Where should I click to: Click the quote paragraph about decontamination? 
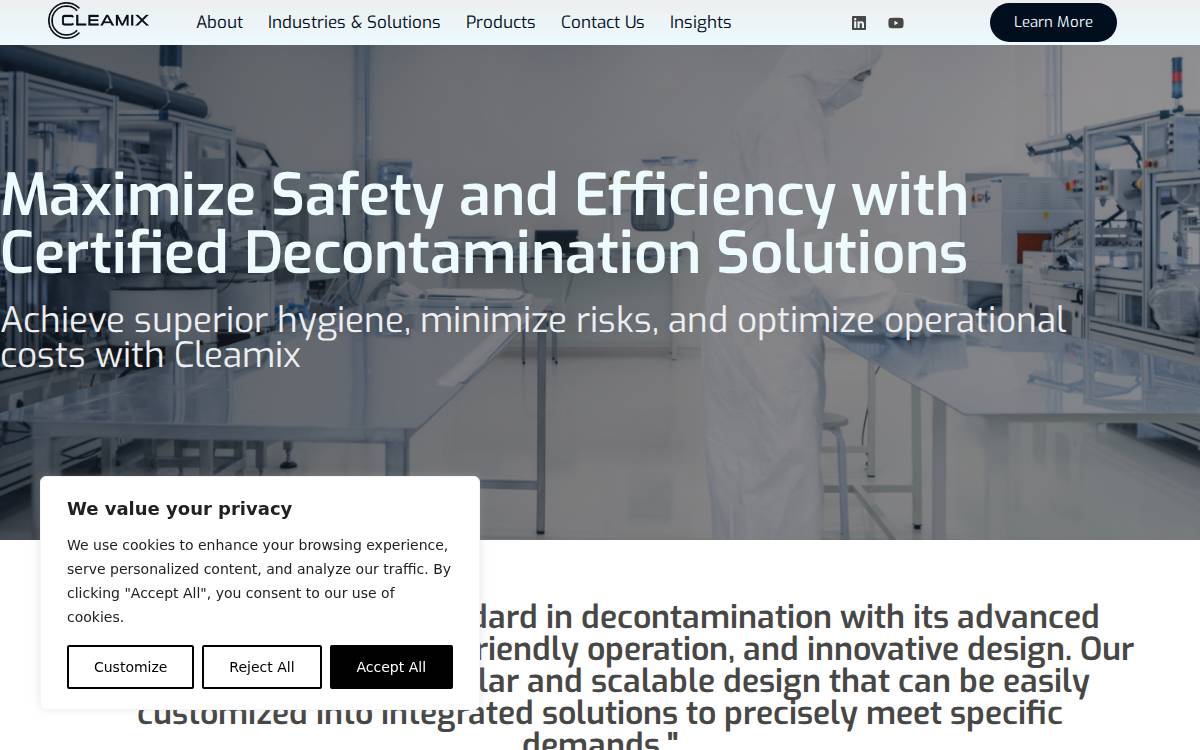(634, 675)
